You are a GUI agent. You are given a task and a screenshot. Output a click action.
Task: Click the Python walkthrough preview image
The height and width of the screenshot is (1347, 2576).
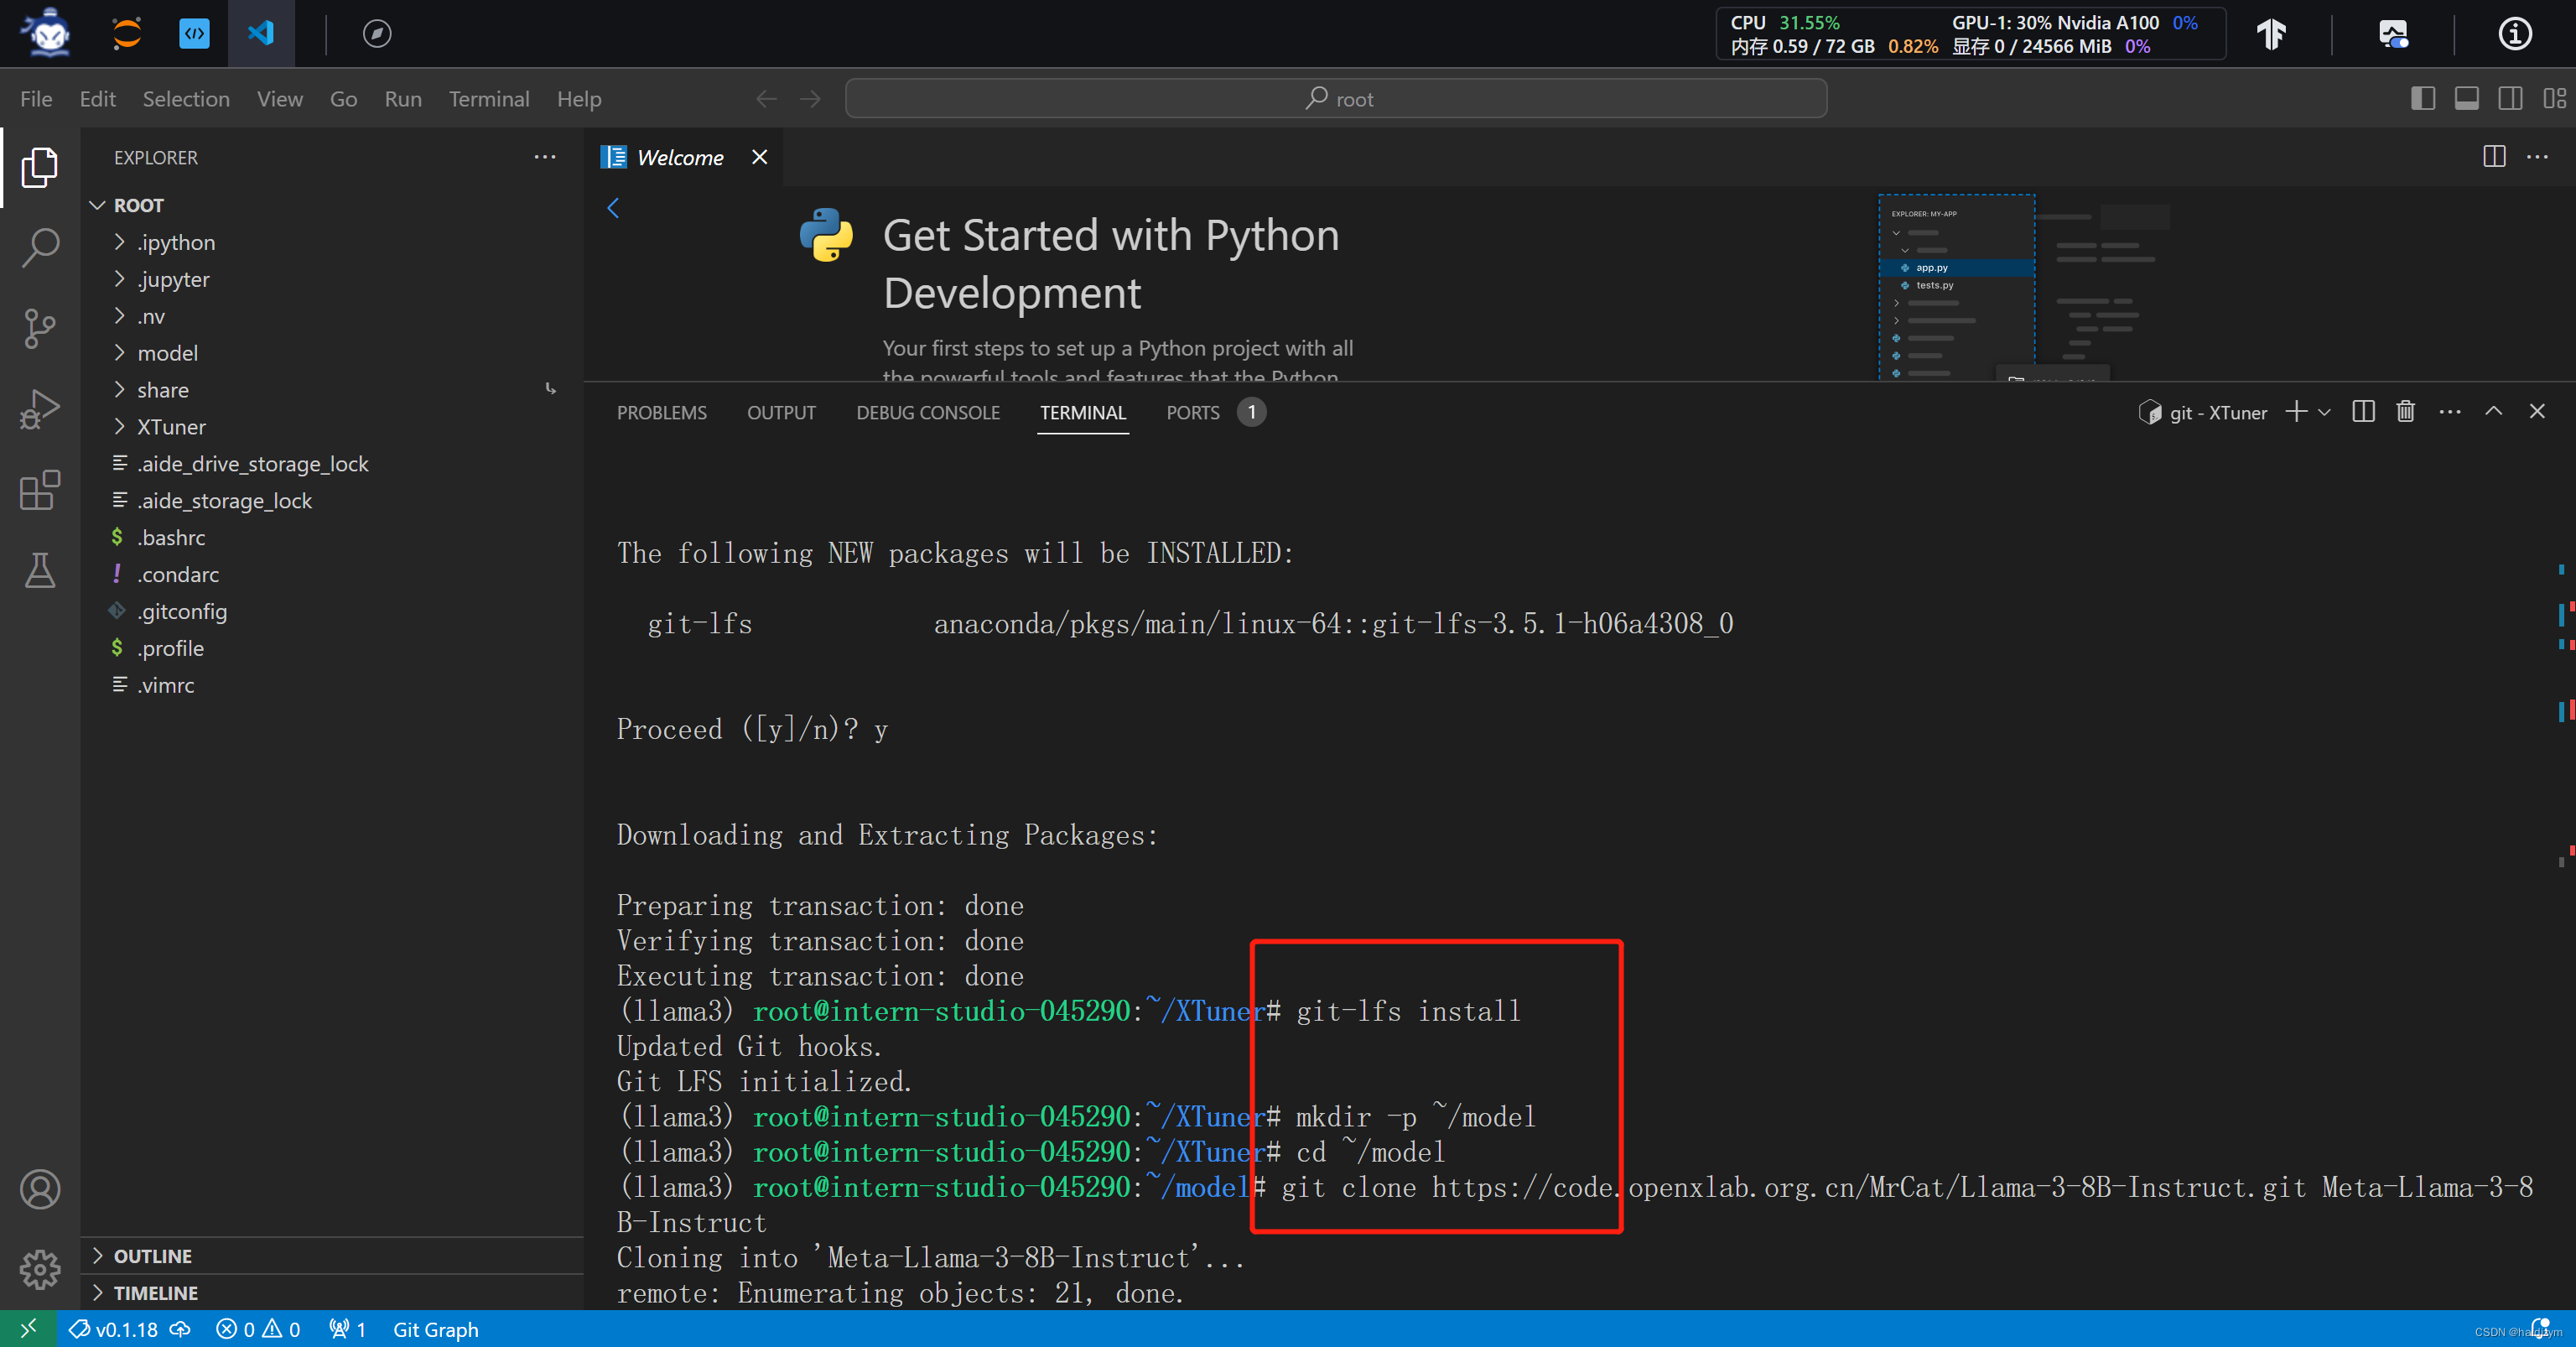2024,286
